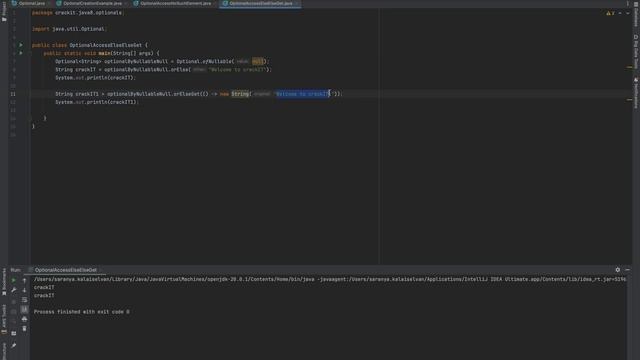Run main method from gutter arrow

click(21, 53)
